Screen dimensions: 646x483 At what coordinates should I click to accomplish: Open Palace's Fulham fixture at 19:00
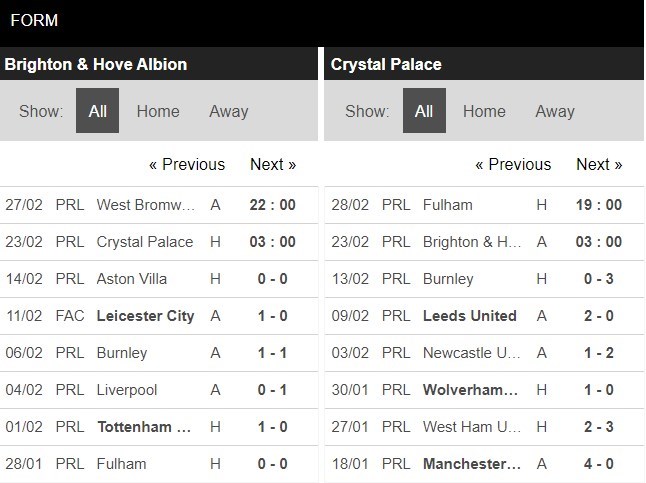[599, 205]
